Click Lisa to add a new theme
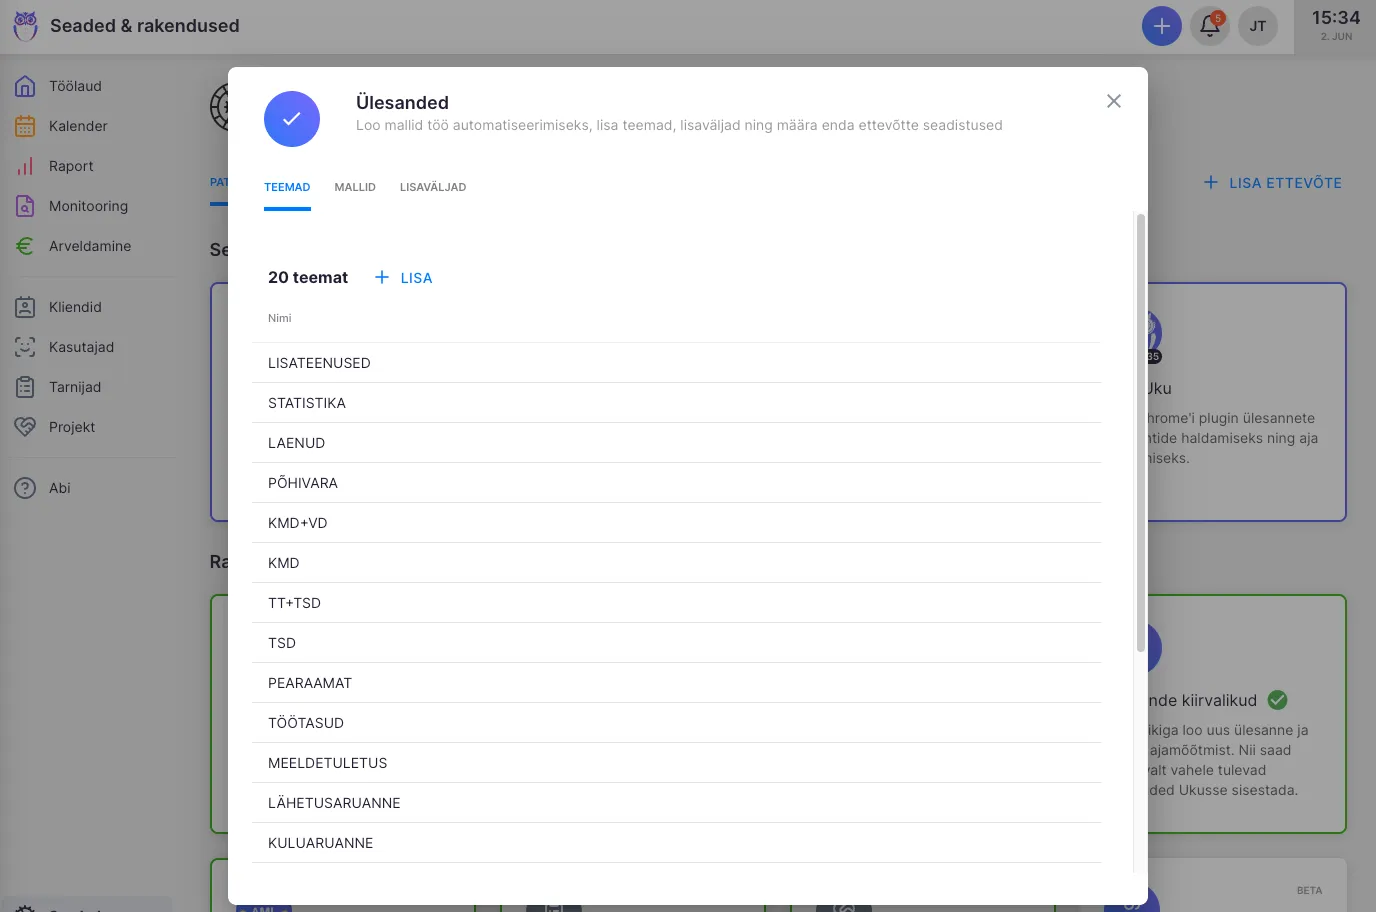Viewport: 1376px width, 912px height. coord(404,278)
